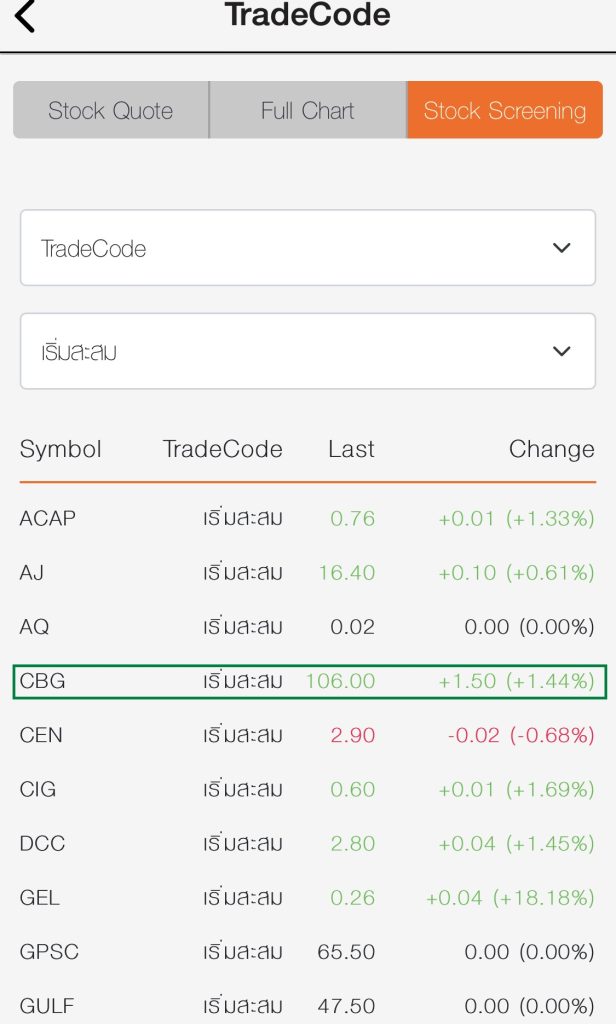The image size is (616, 1024).
Task: Select the AJ stock row
Action: (308, 573)
